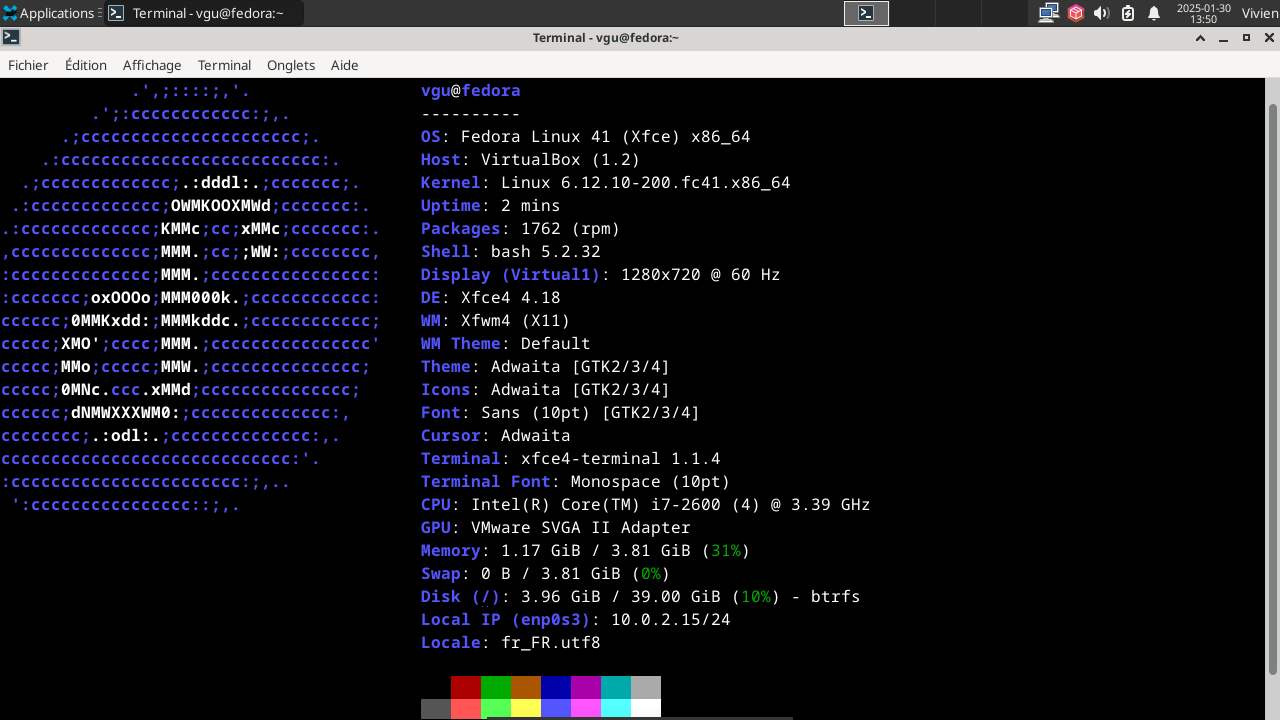The height and width of the screenshot is (720, 1280).
Task: Click the DE value 'Xfce4 4.18'
Action: point(511,297)
